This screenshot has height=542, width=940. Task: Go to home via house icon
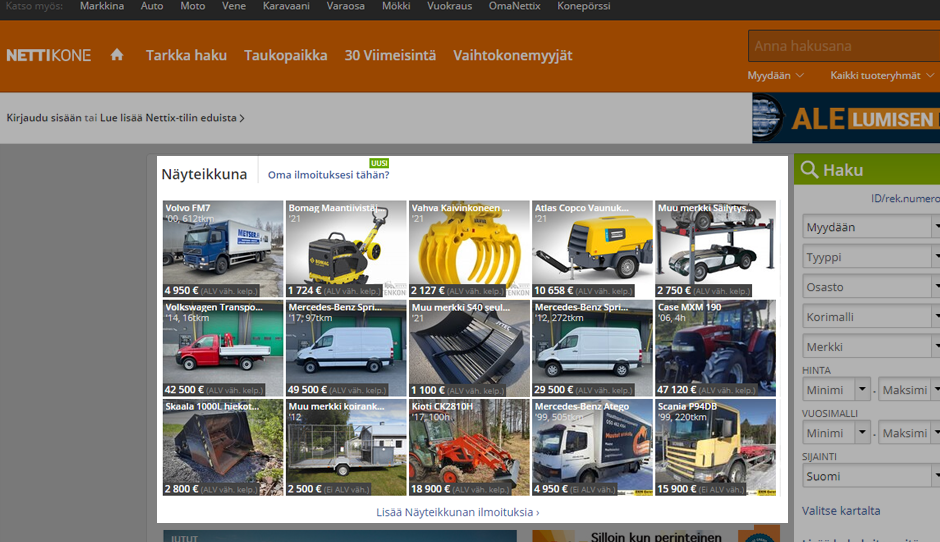click(117, 55)
